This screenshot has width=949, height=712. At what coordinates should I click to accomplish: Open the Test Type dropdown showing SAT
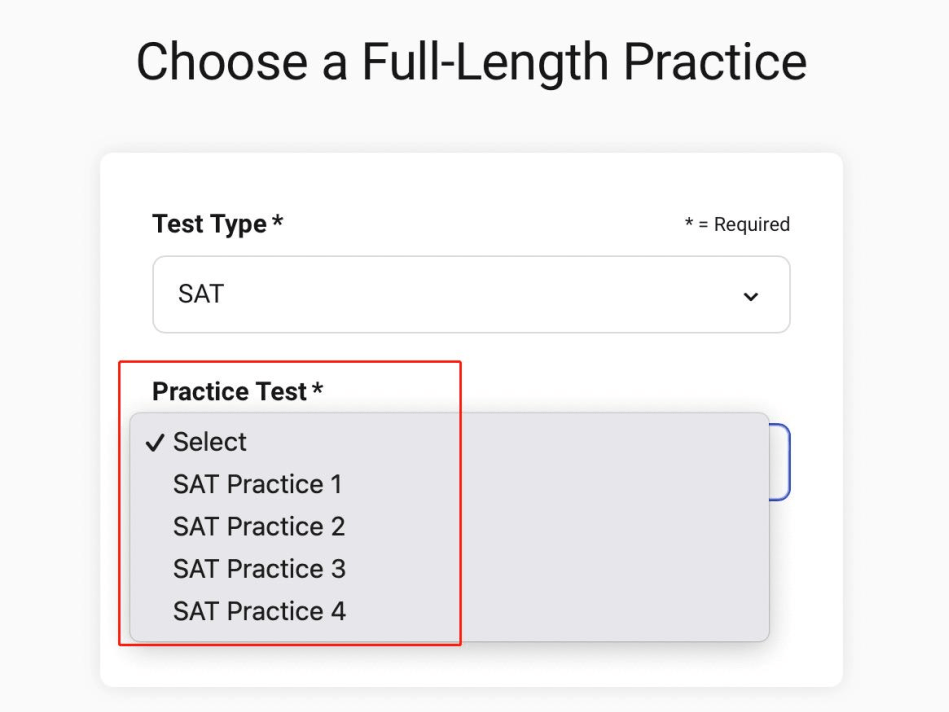click(x=470, y=295)
